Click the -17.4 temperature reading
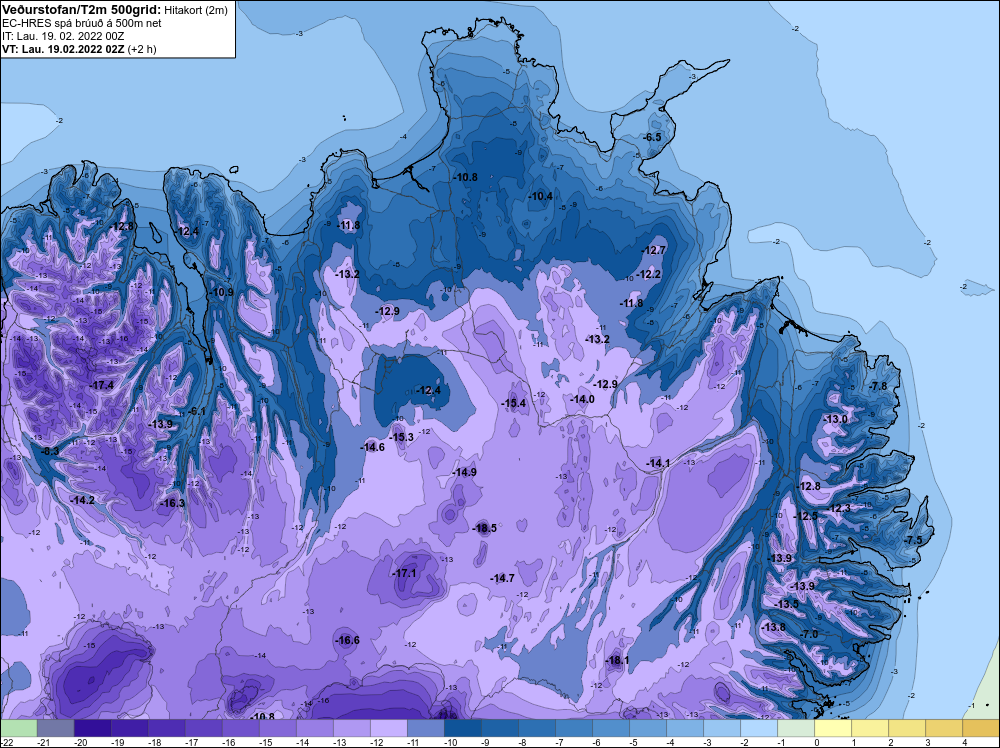The width and height of the screenshot is (1000, 748). [x=101, y=386]
